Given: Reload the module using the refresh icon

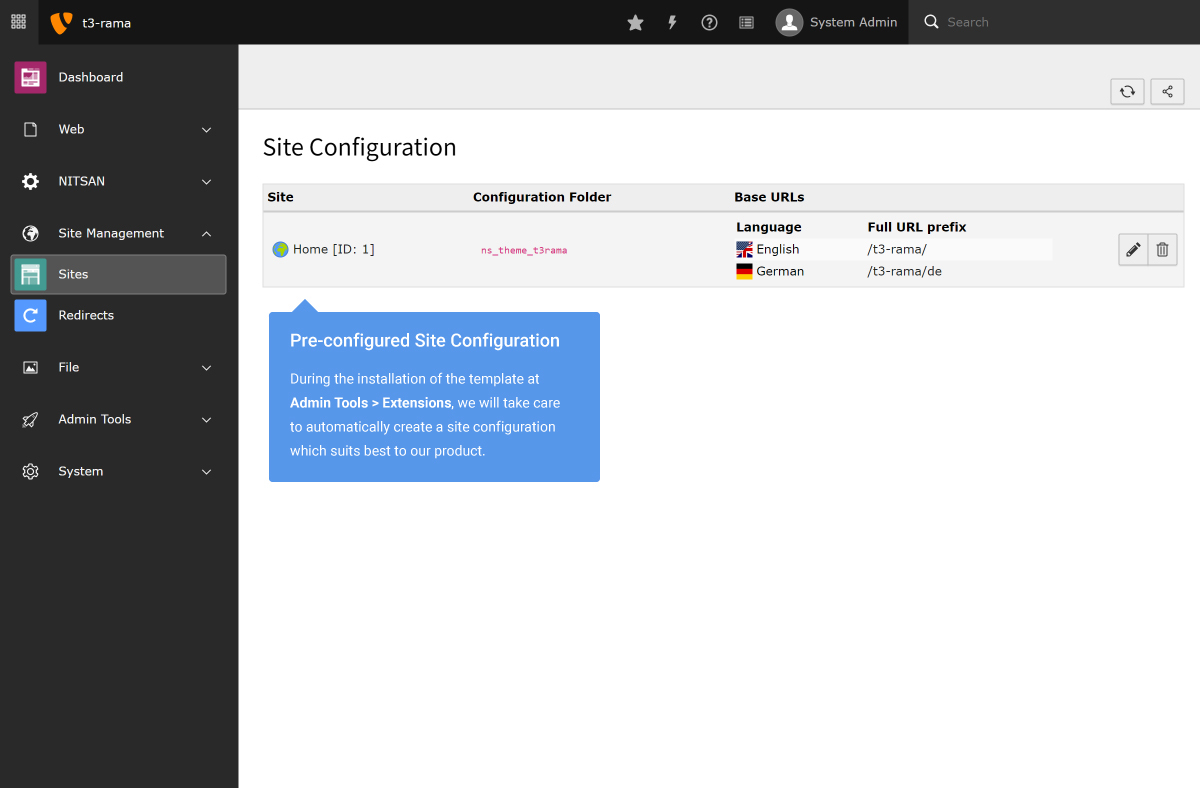Looking at the screenshot, I should click(x=1127, y=91).
